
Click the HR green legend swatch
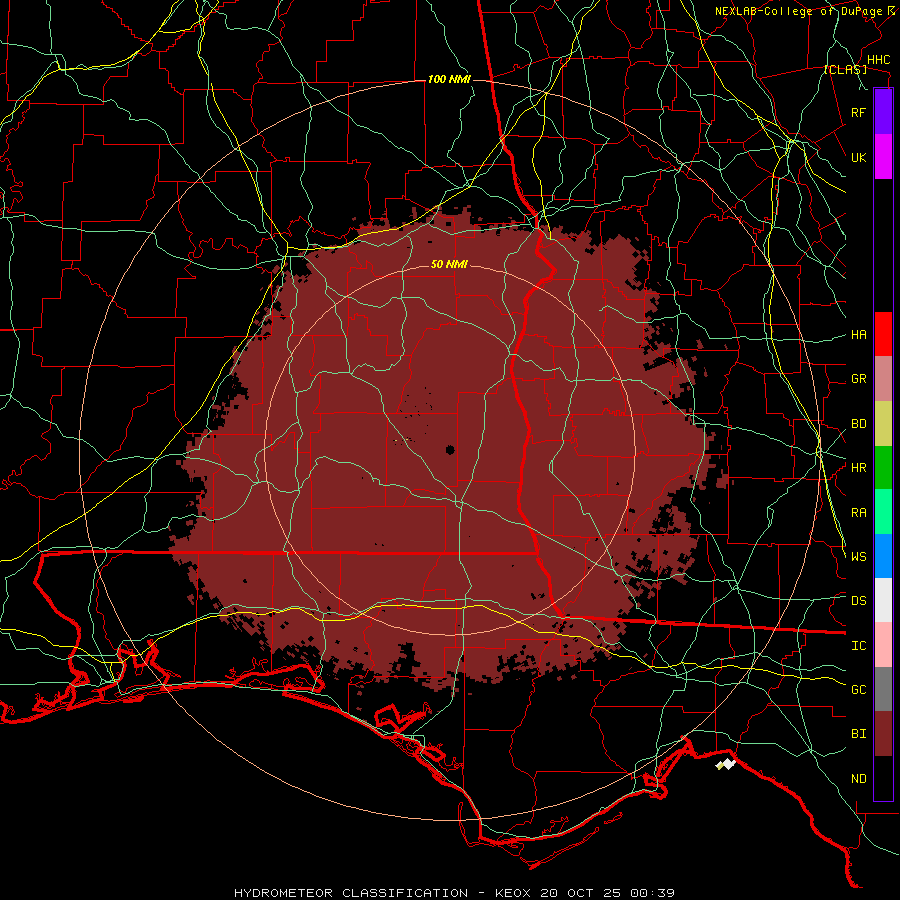[x=883, y=468]
